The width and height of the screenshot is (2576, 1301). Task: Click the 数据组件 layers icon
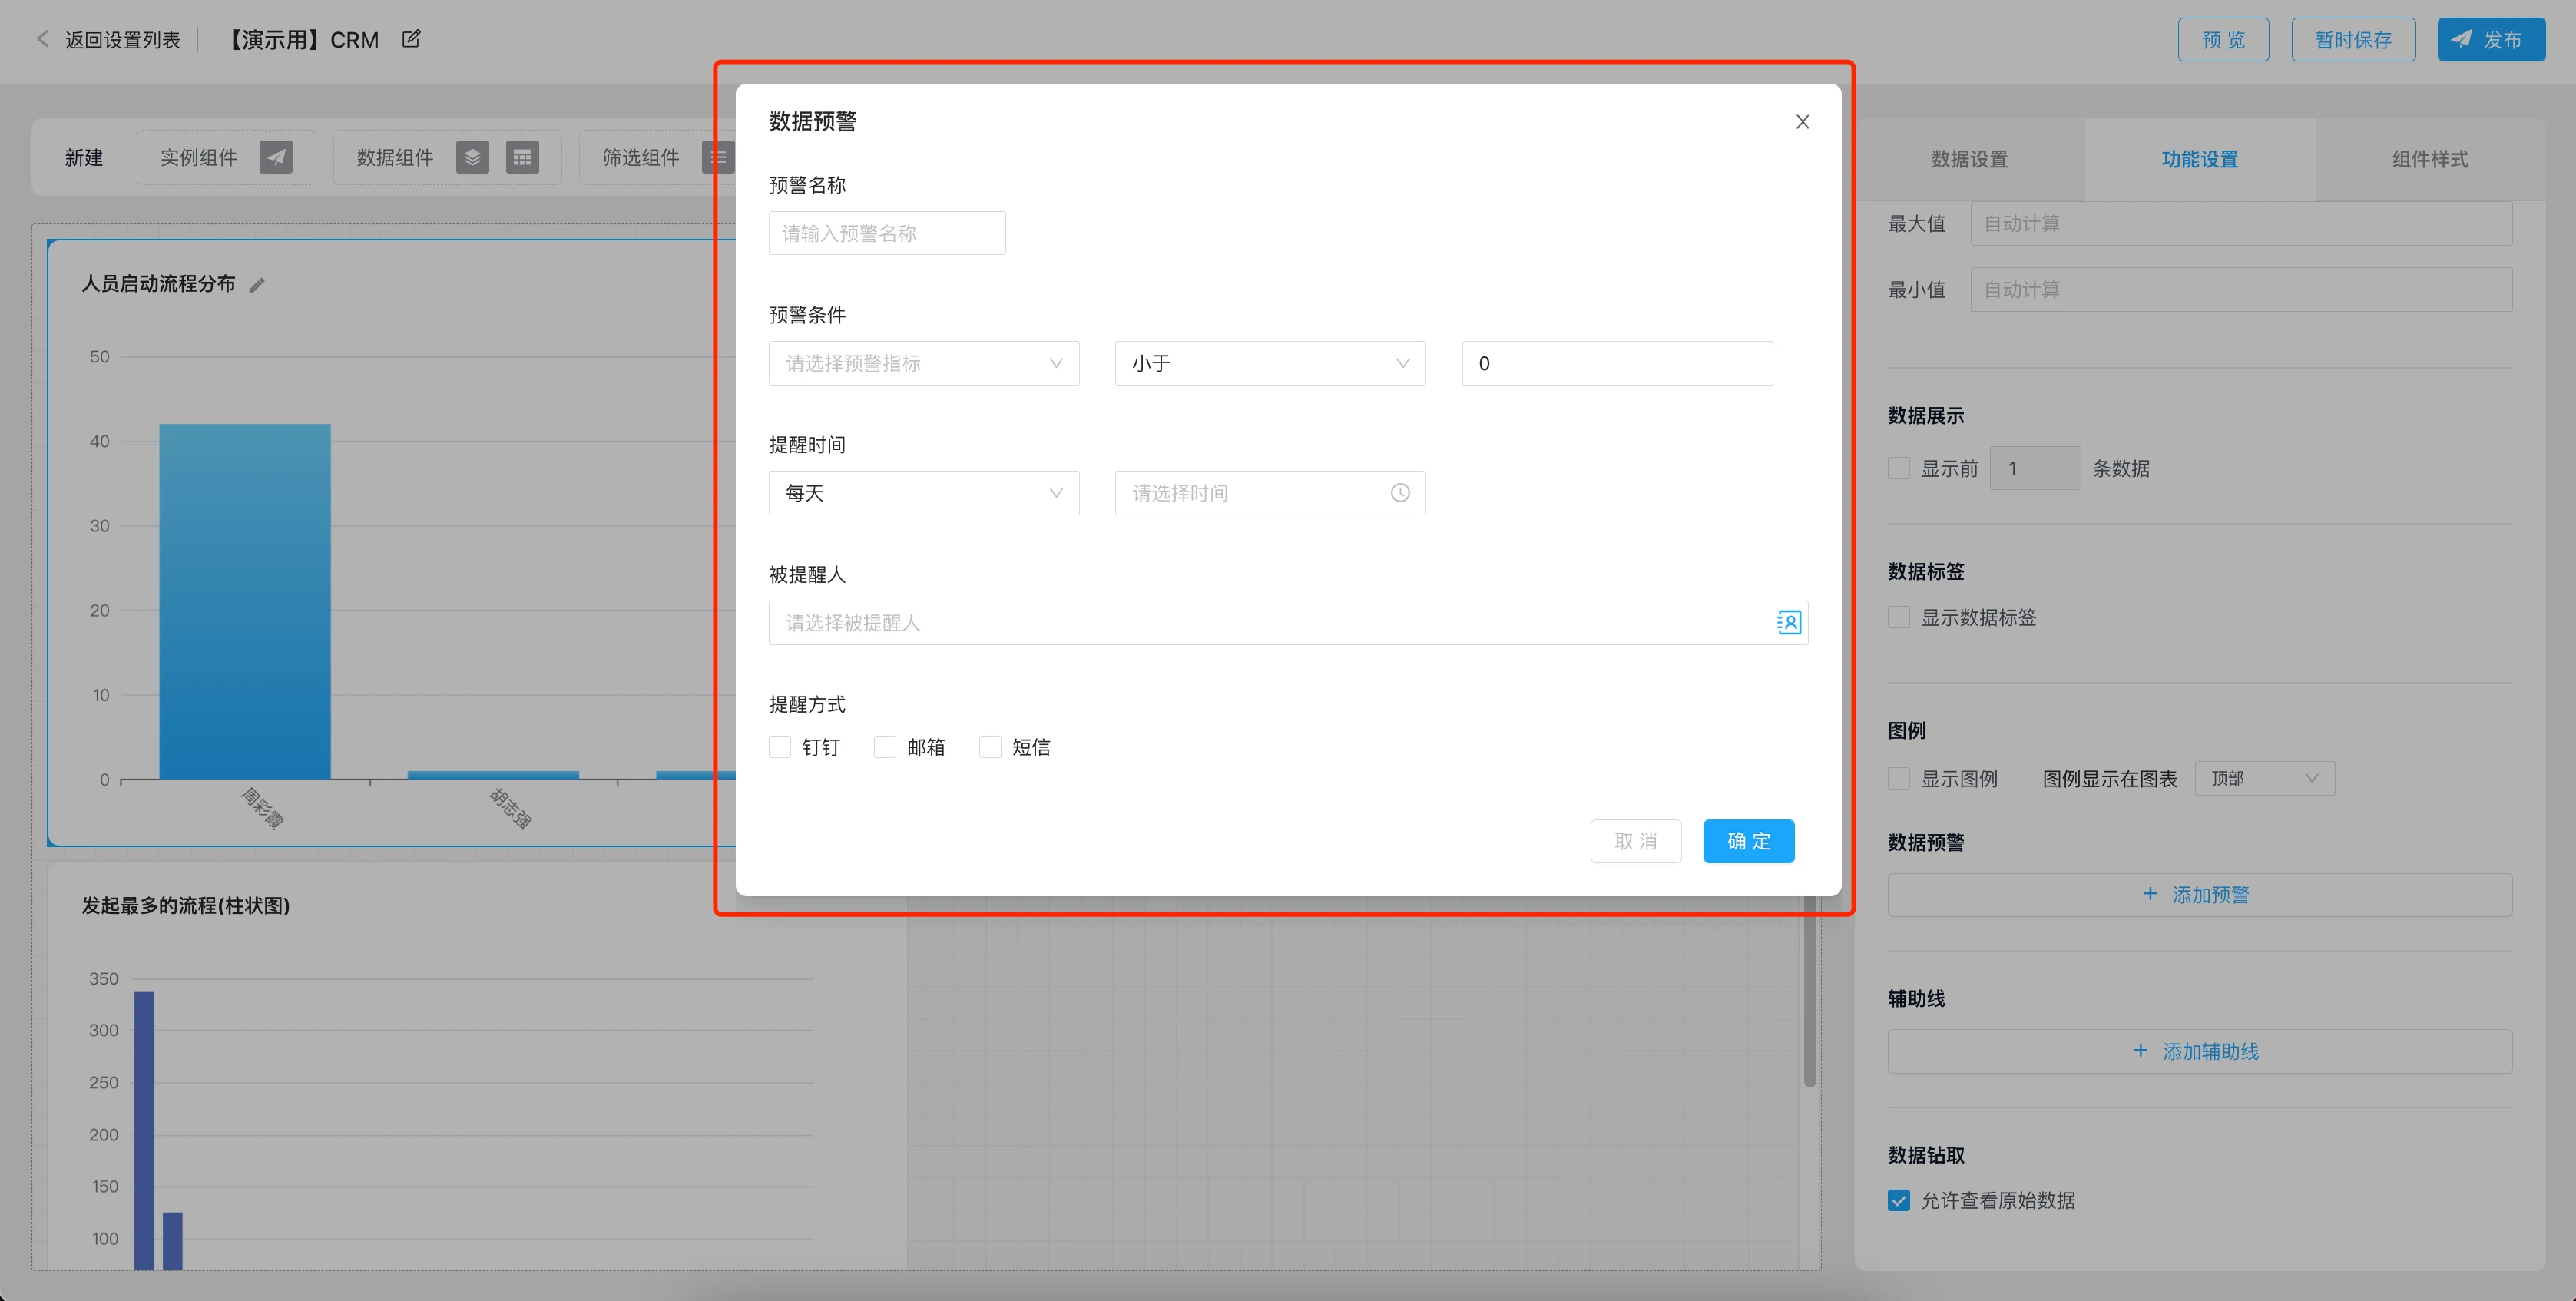click(472, 157)
